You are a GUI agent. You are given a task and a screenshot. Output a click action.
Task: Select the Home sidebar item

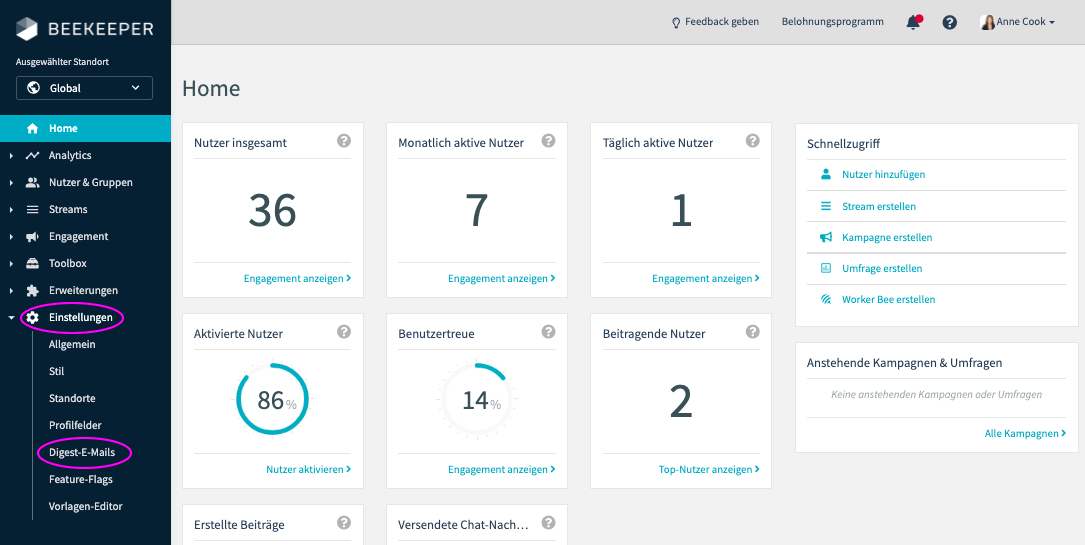click(x=63, y=128)
